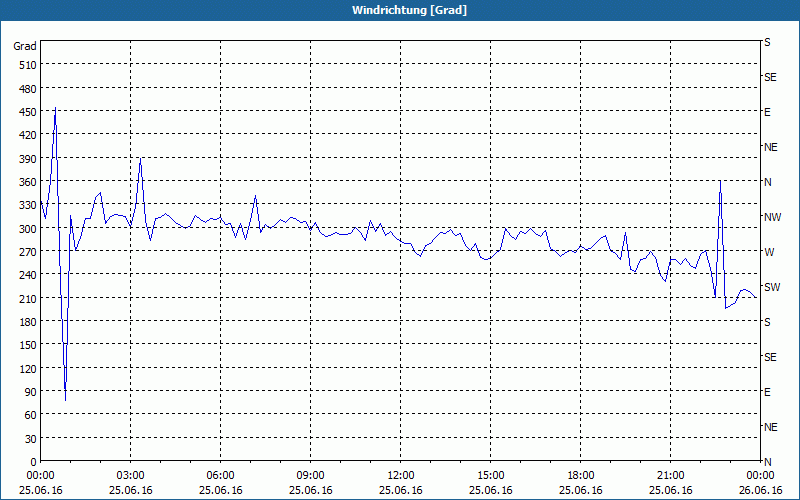Select the 210 degree axis label
This screenshot has width=800, height=500.
[29, 298]
